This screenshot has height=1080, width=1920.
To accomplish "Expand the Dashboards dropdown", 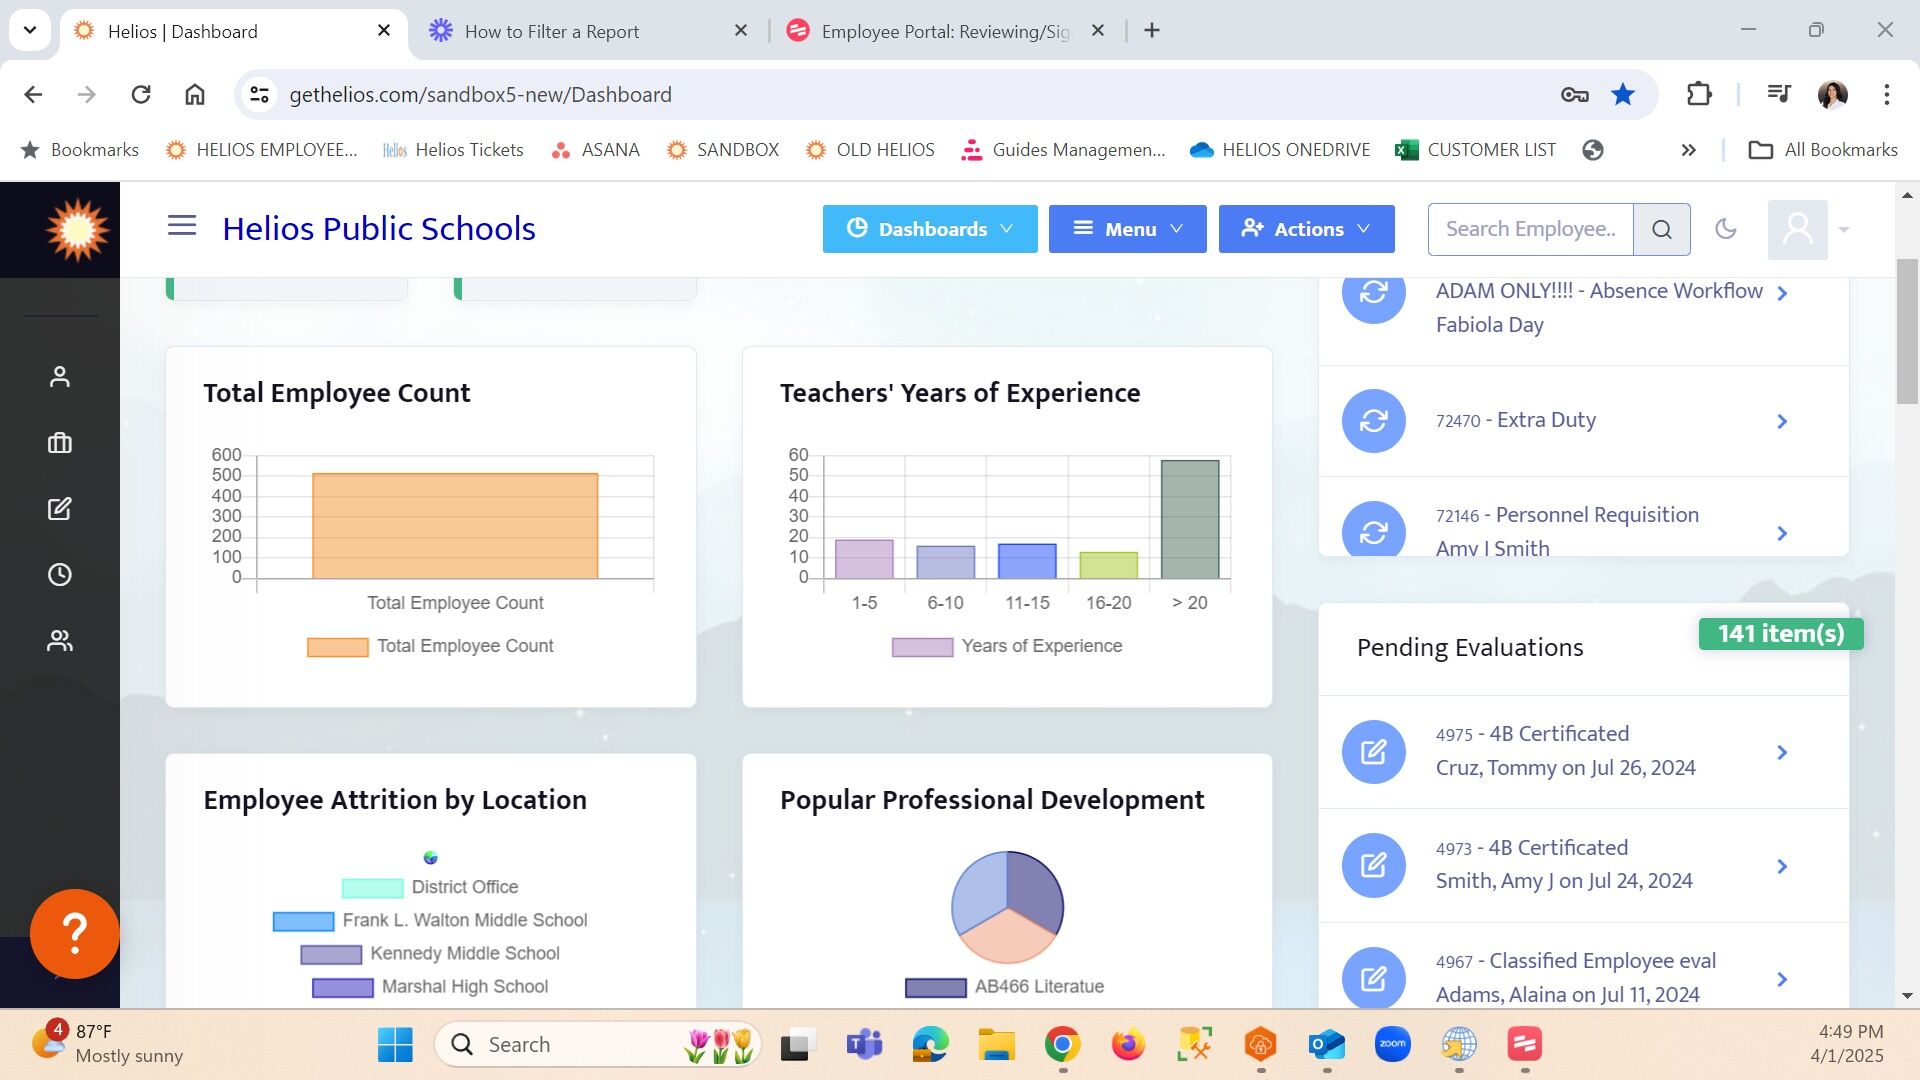I will 929,229.
